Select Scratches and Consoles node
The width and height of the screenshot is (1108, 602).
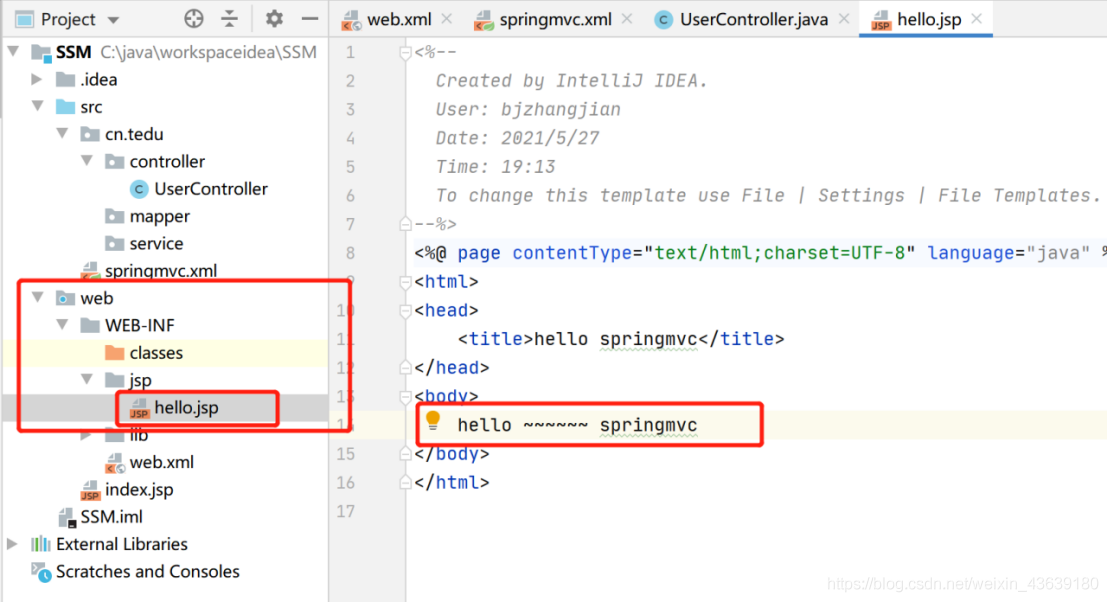(x=147, y=571)
